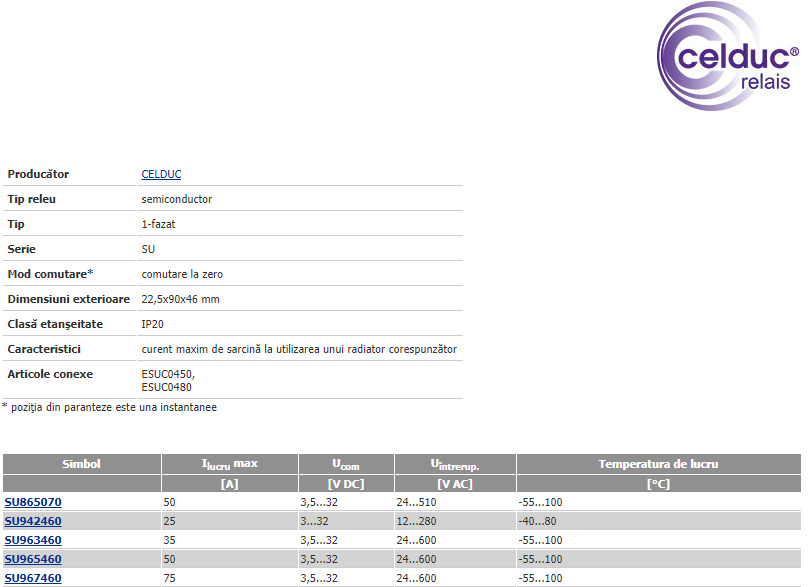Click voltage 24...510 for SU865070
Image resolution: width=808 pixels, height=587 pixels.
coord(416,502)
